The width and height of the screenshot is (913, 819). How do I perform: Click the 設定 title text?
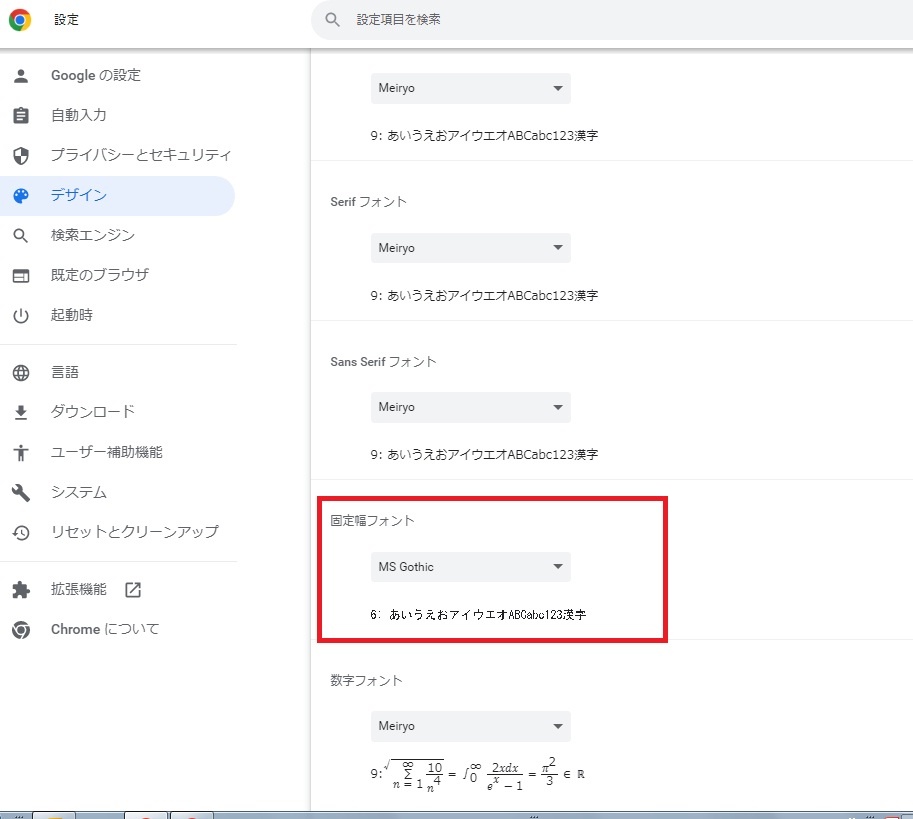pyautogui.click(x=66, y=20)
